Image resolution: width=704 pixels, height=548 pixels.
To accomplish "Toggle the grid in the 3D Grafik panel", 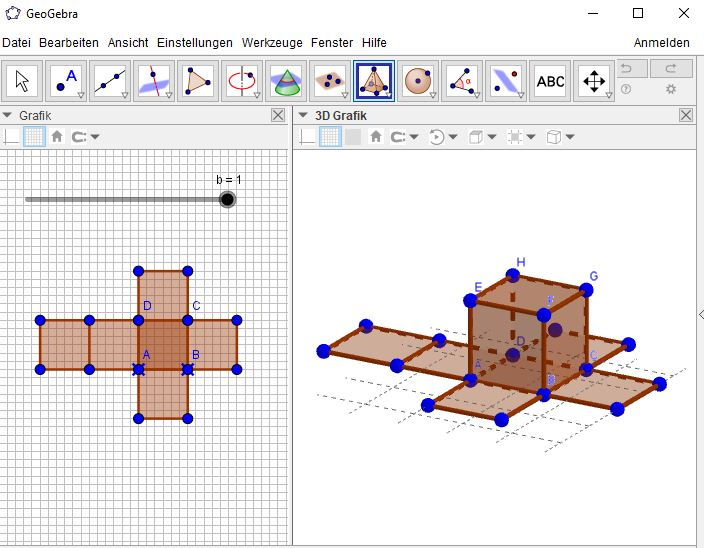I will click(x=330, y=137).
